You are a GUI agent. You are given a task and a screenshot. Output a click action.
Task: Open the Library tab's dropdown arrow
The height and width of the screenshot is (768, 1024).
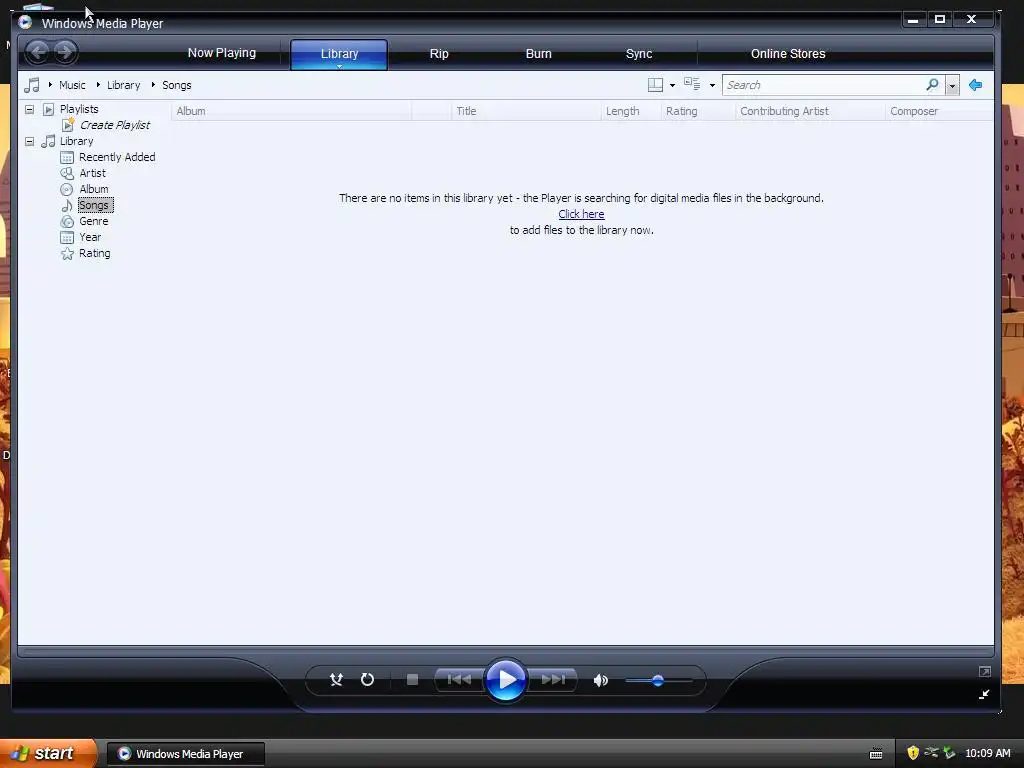click(340, 66)
